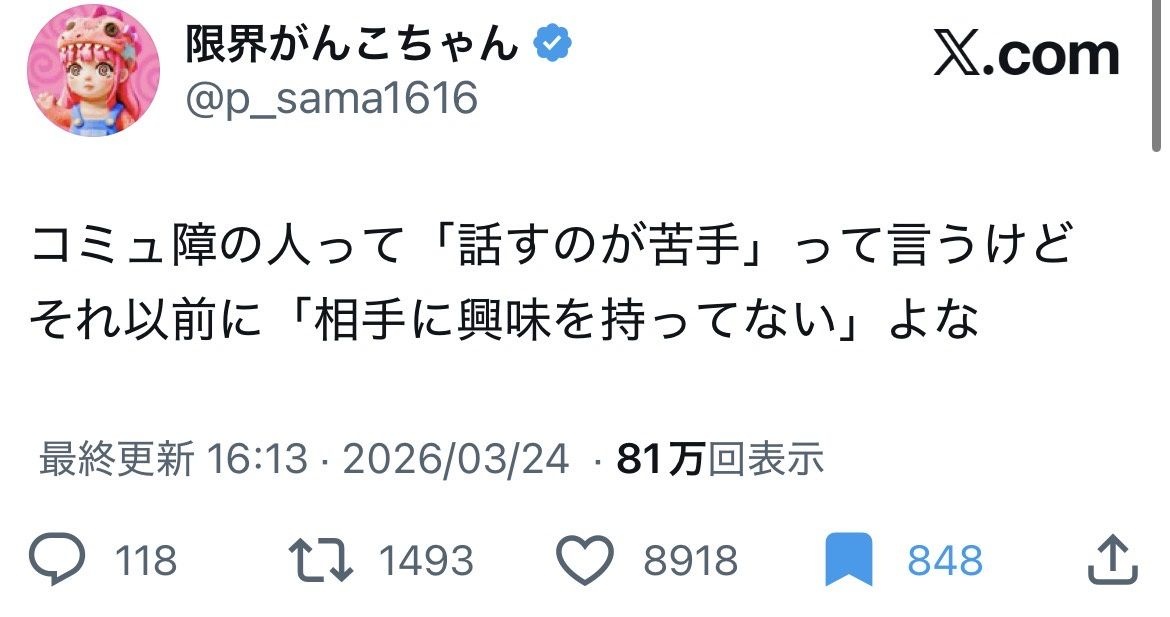Click the 118 replies count
Viewport: 1170px width, 617px height.
pos(145,561)
